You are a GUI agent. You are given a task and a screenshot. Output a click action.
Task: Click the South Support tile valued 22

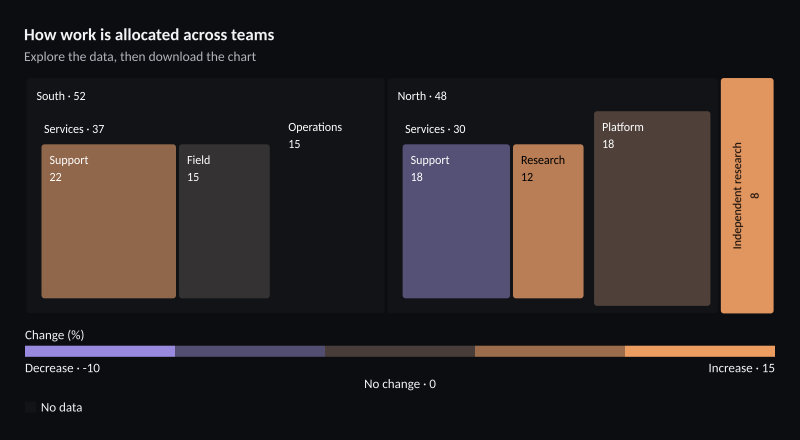coord(109,221)
